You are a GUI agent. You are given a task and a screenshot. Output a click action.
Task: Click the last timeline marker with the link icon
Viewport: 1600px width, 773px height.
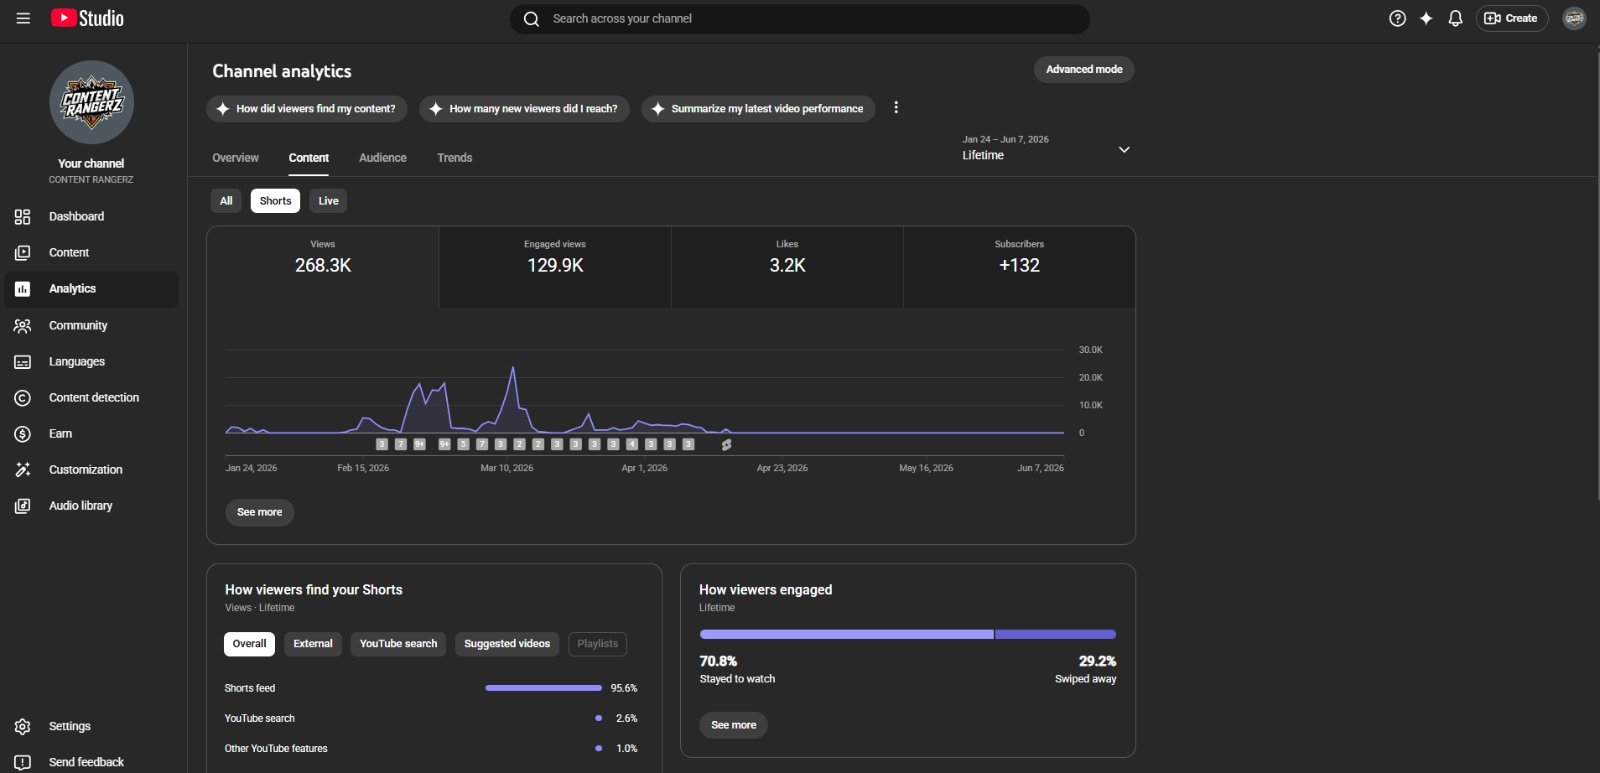coord(727,444)
